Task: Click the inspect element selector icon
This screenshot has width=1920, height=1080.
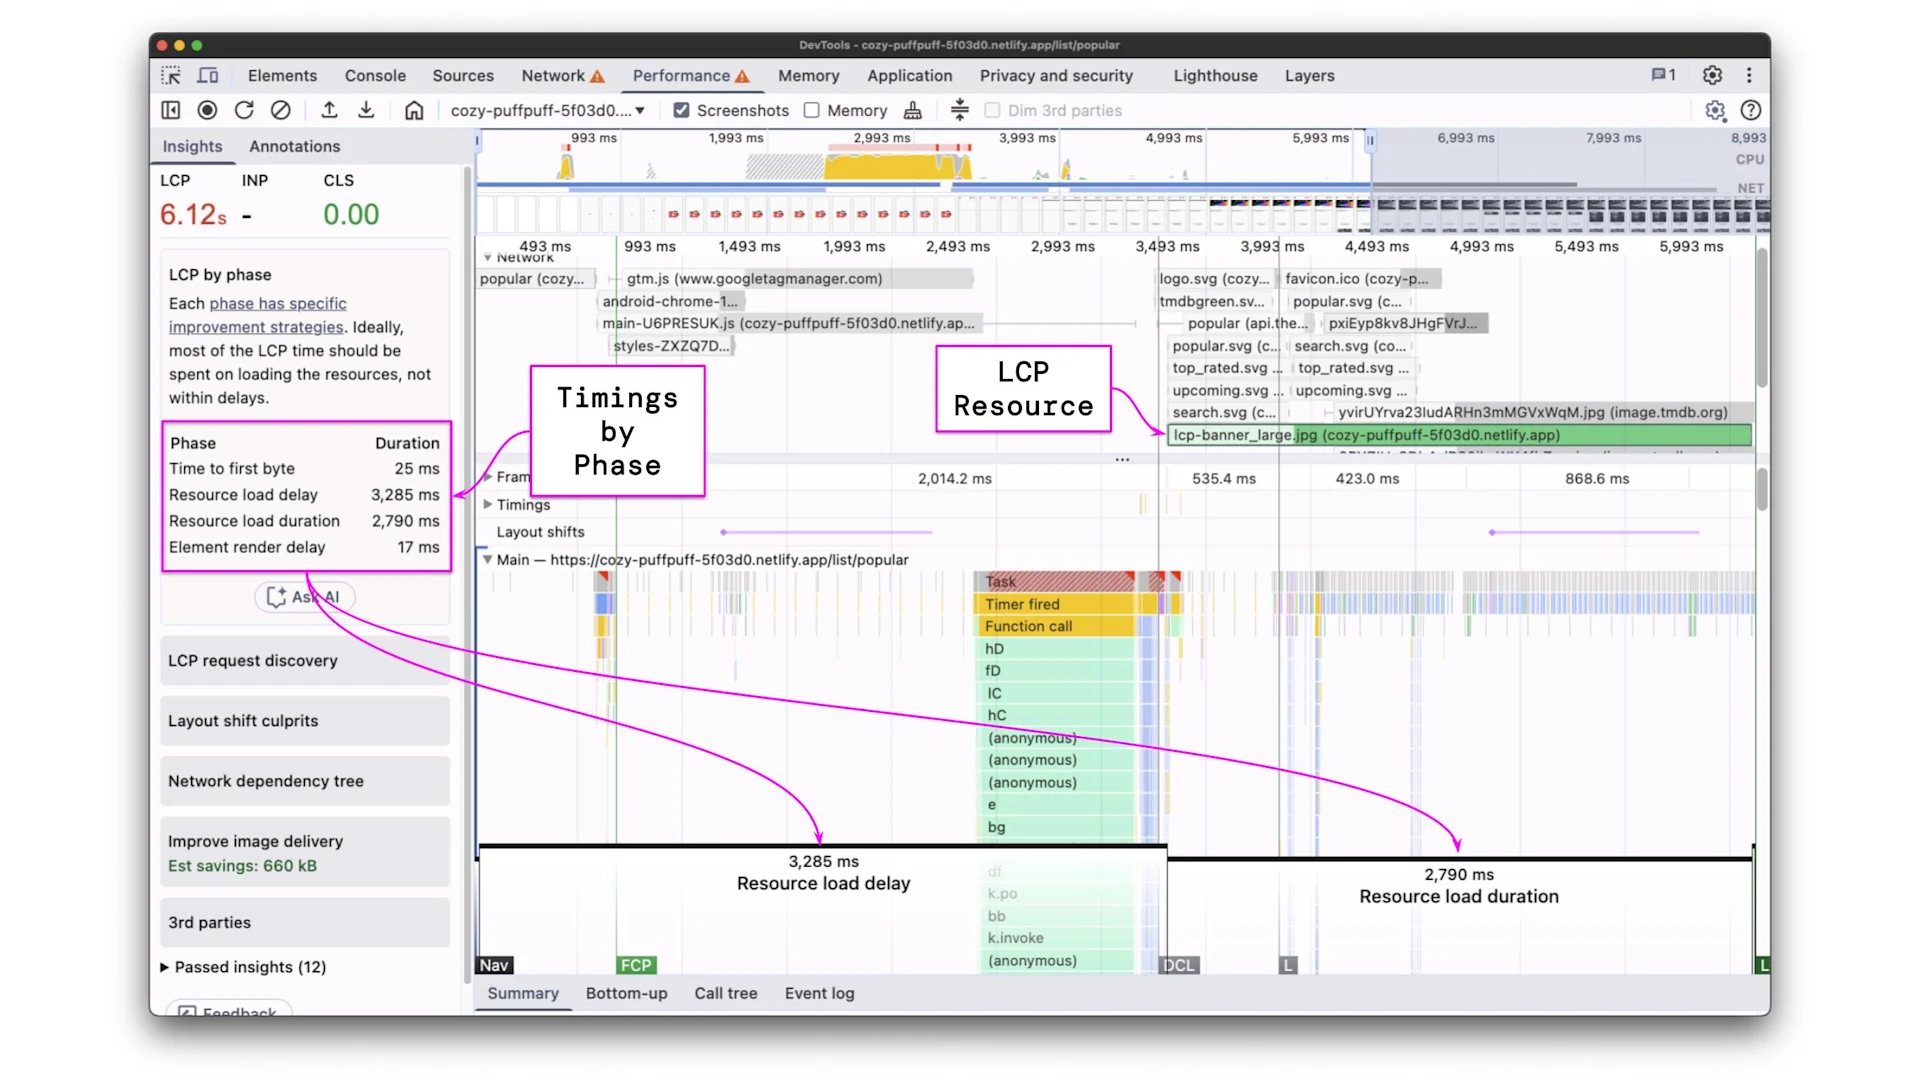Action: pos(171,75)
